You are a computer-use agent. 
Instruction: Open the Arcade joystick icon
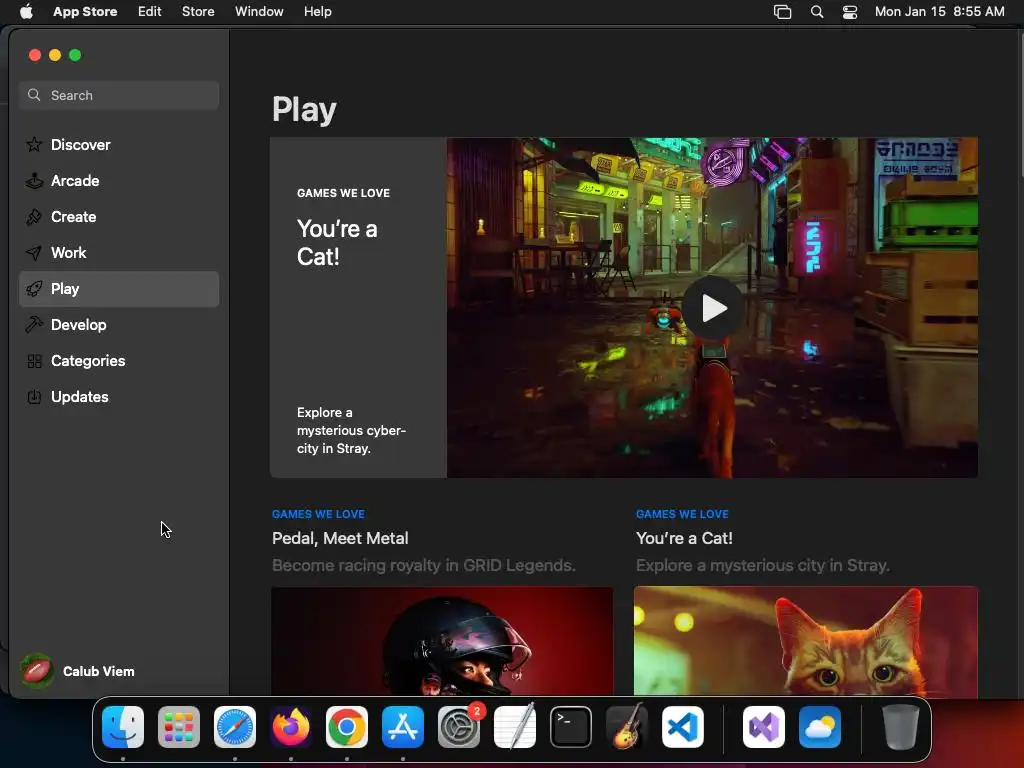(x=34, y=180)
